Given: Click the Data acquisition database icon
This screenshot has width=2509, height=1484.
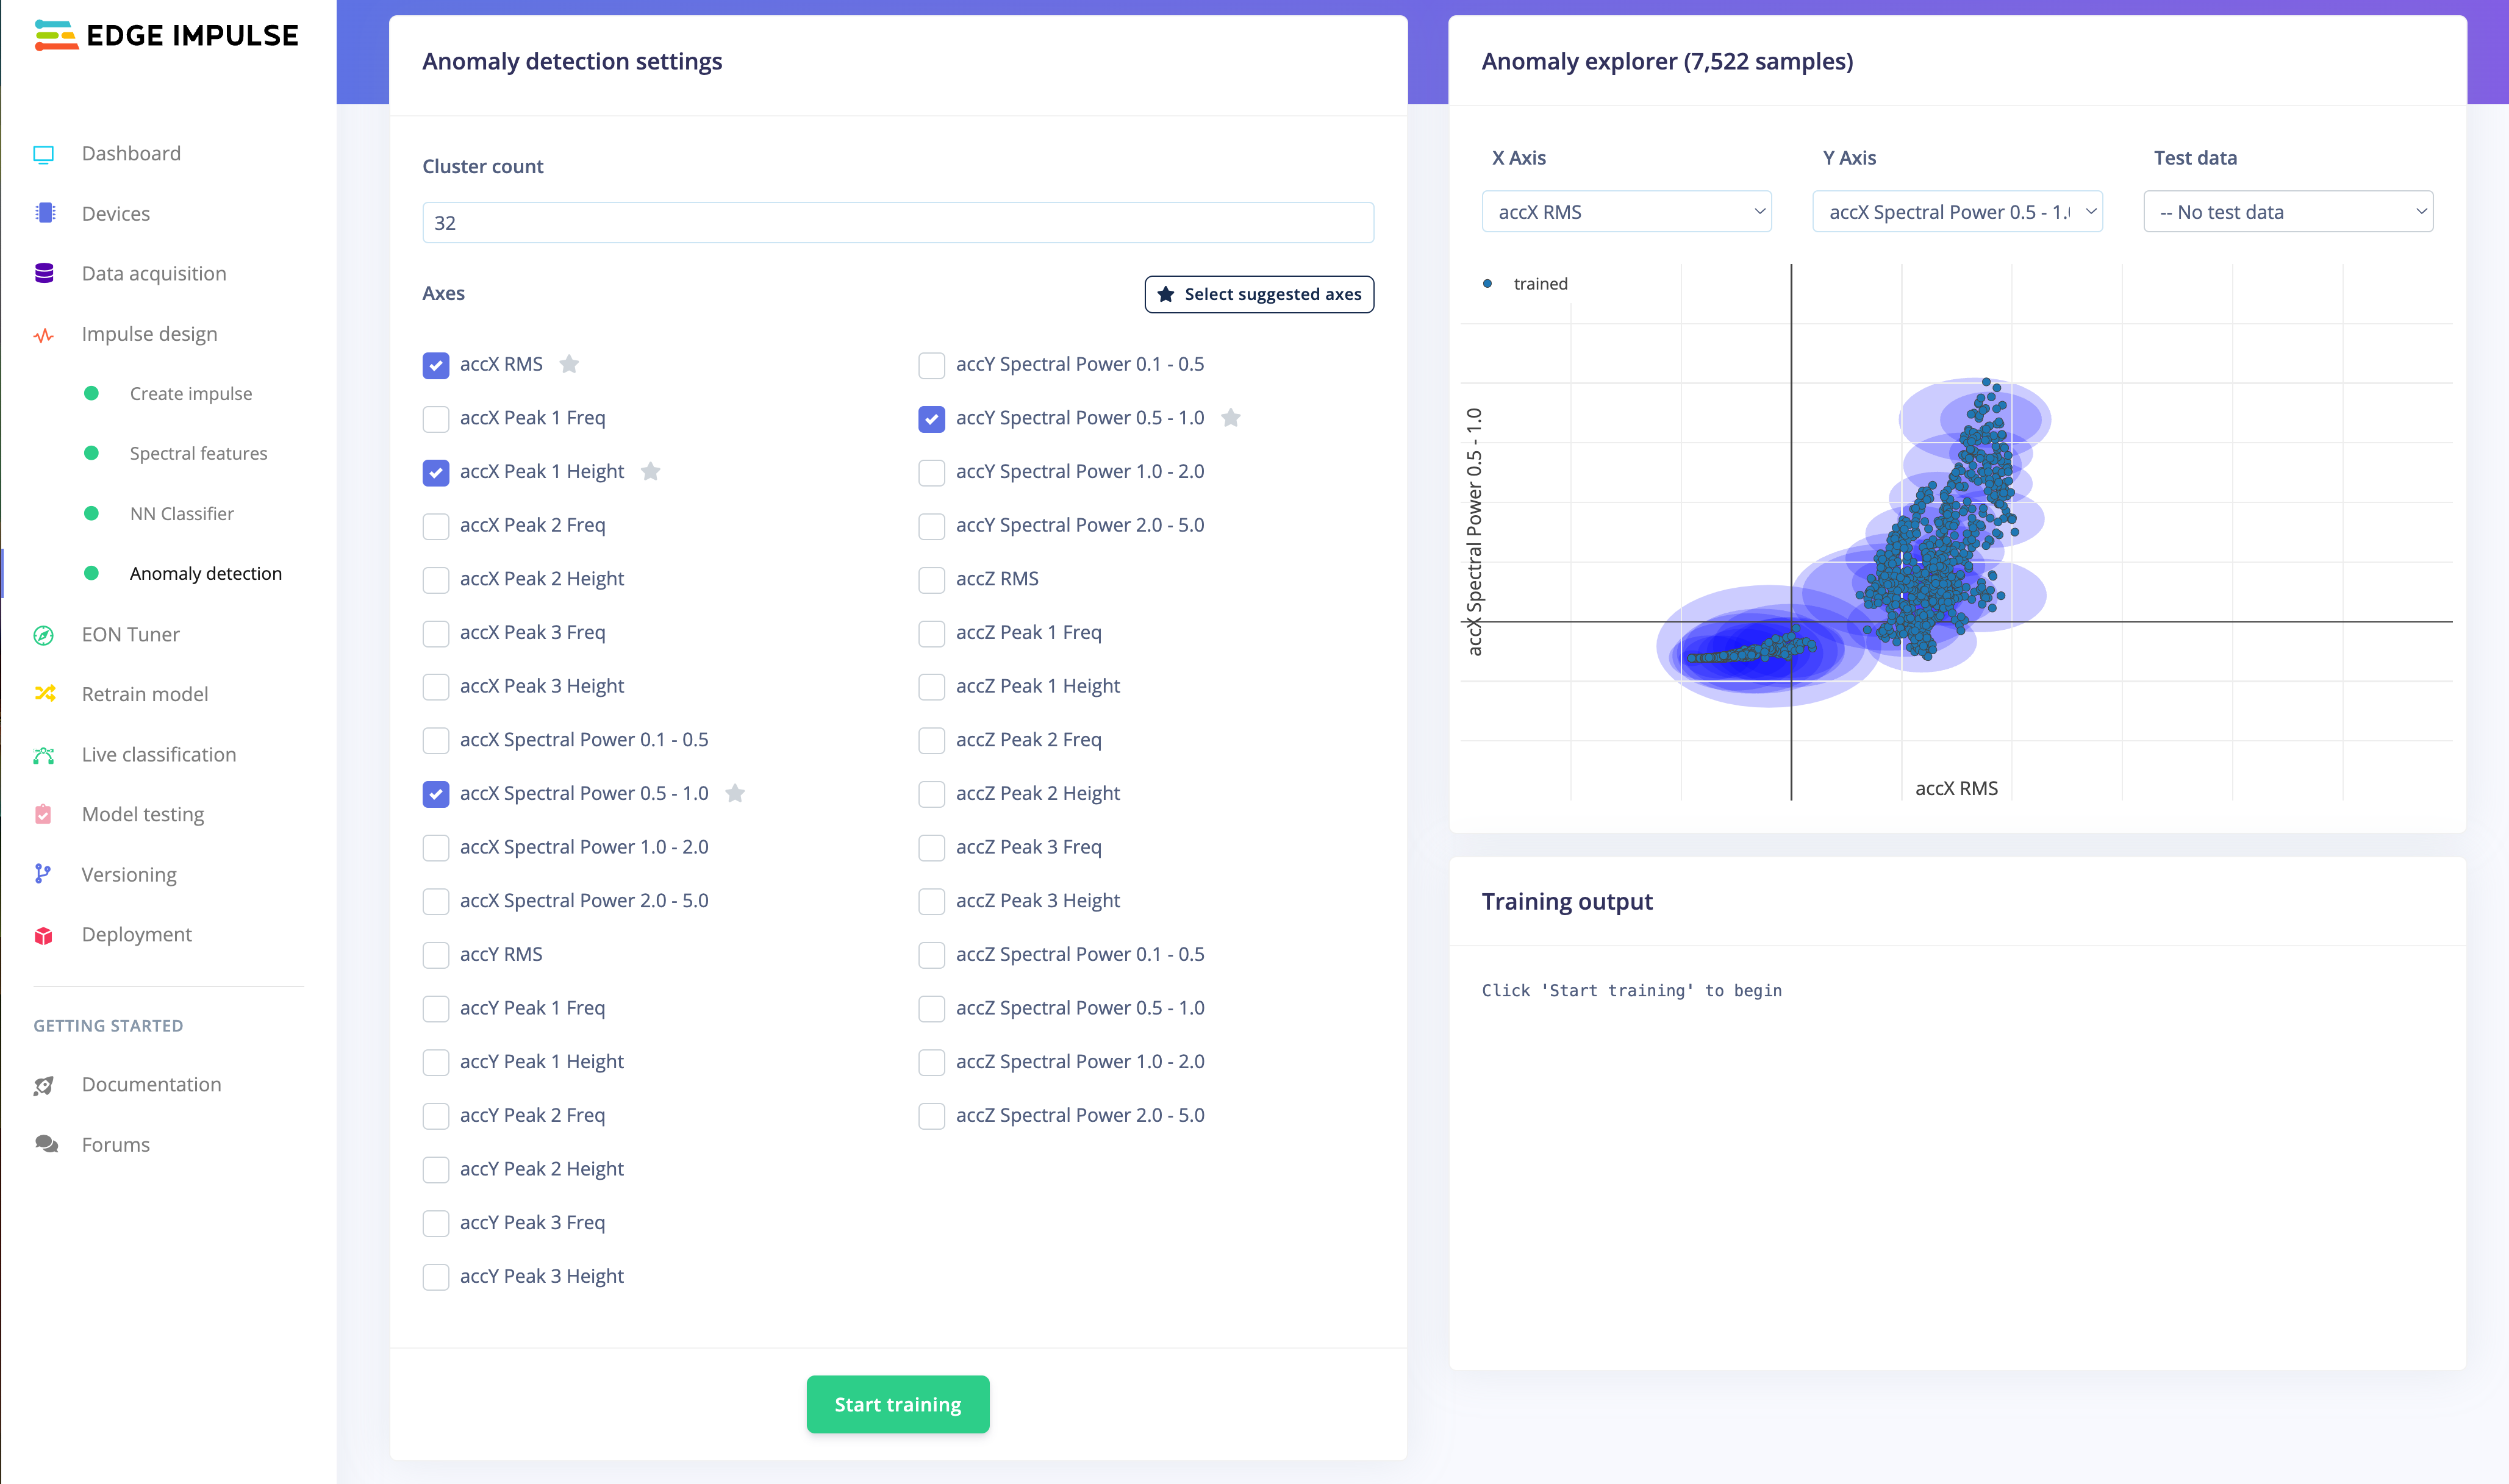Looking at the screenshot, I should click(44, 273).
